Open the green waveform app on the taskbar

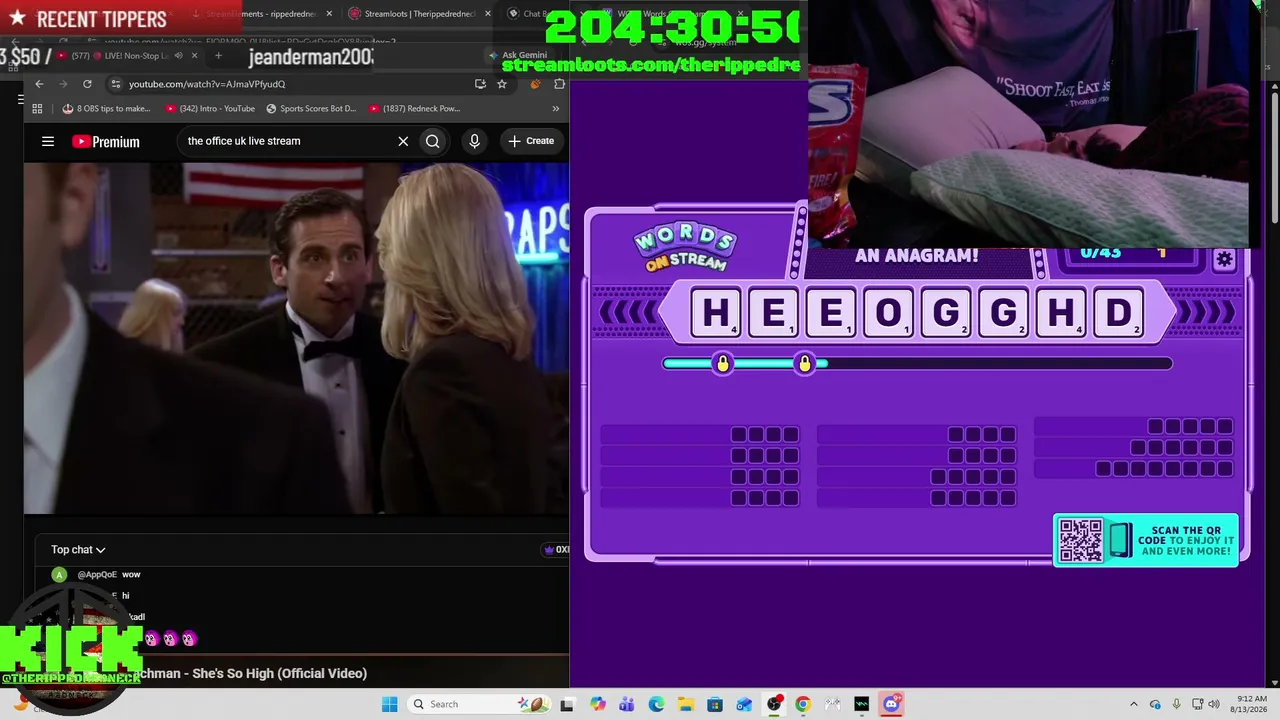click(x=862, y=704)
